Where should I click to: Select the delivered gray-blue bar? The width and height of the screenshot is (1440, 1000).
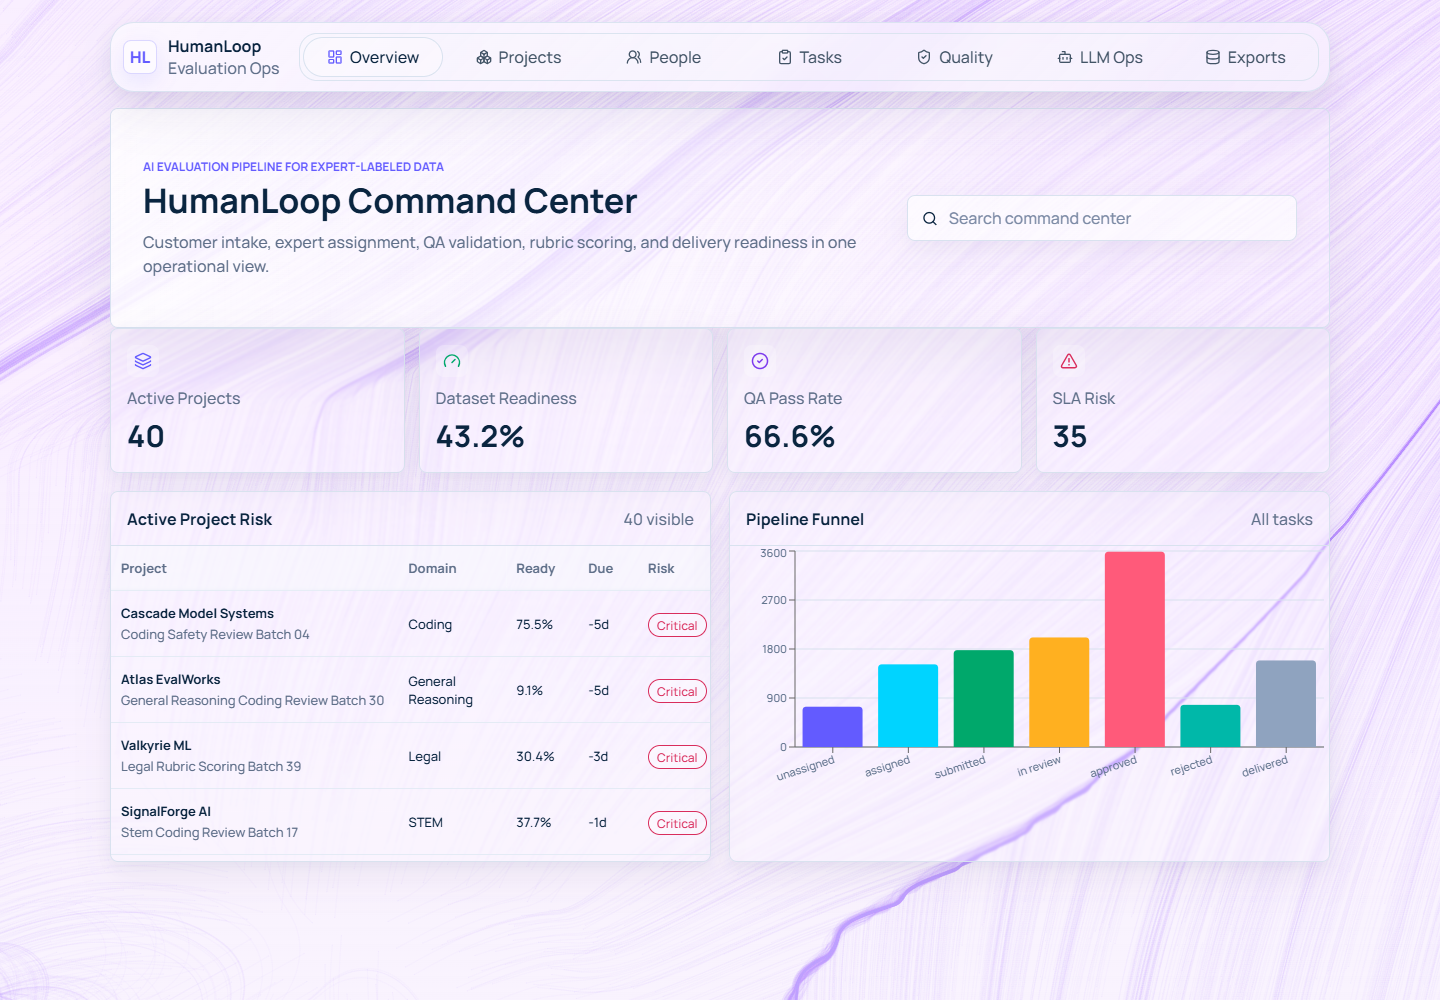click(x=1286, y=704)
